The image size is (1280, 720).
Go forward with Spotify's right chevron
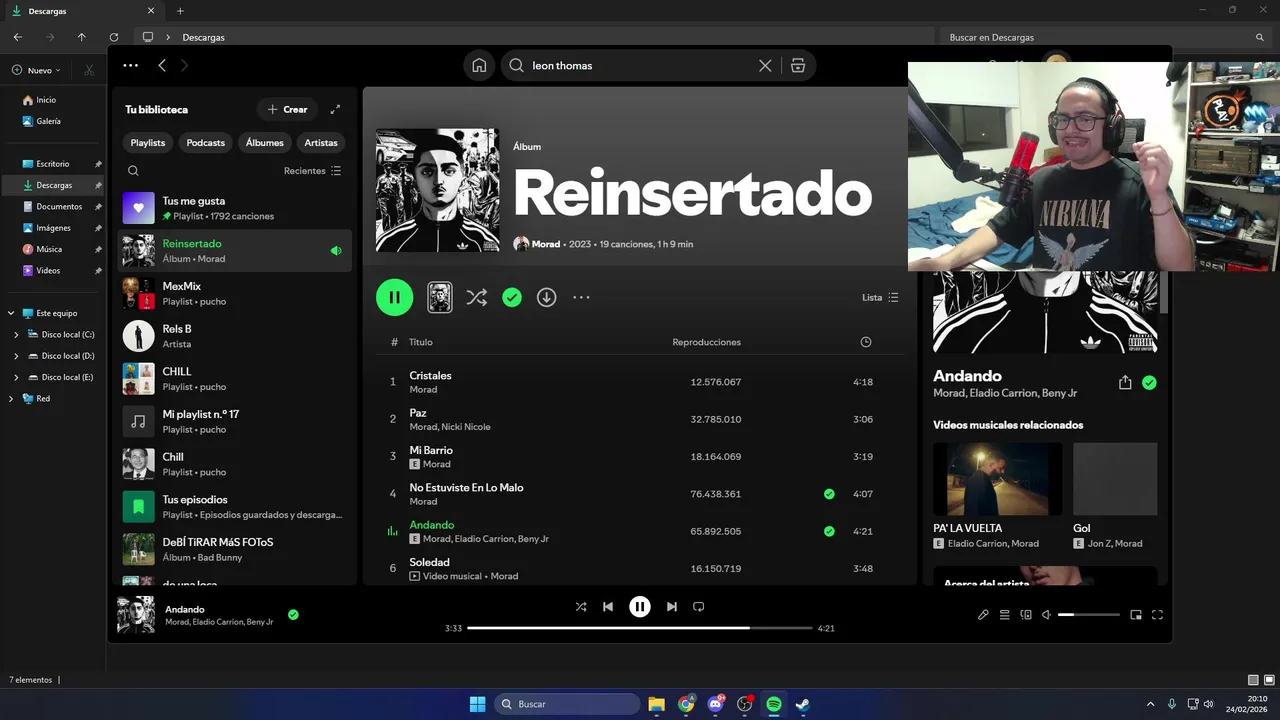click(184, 65)
